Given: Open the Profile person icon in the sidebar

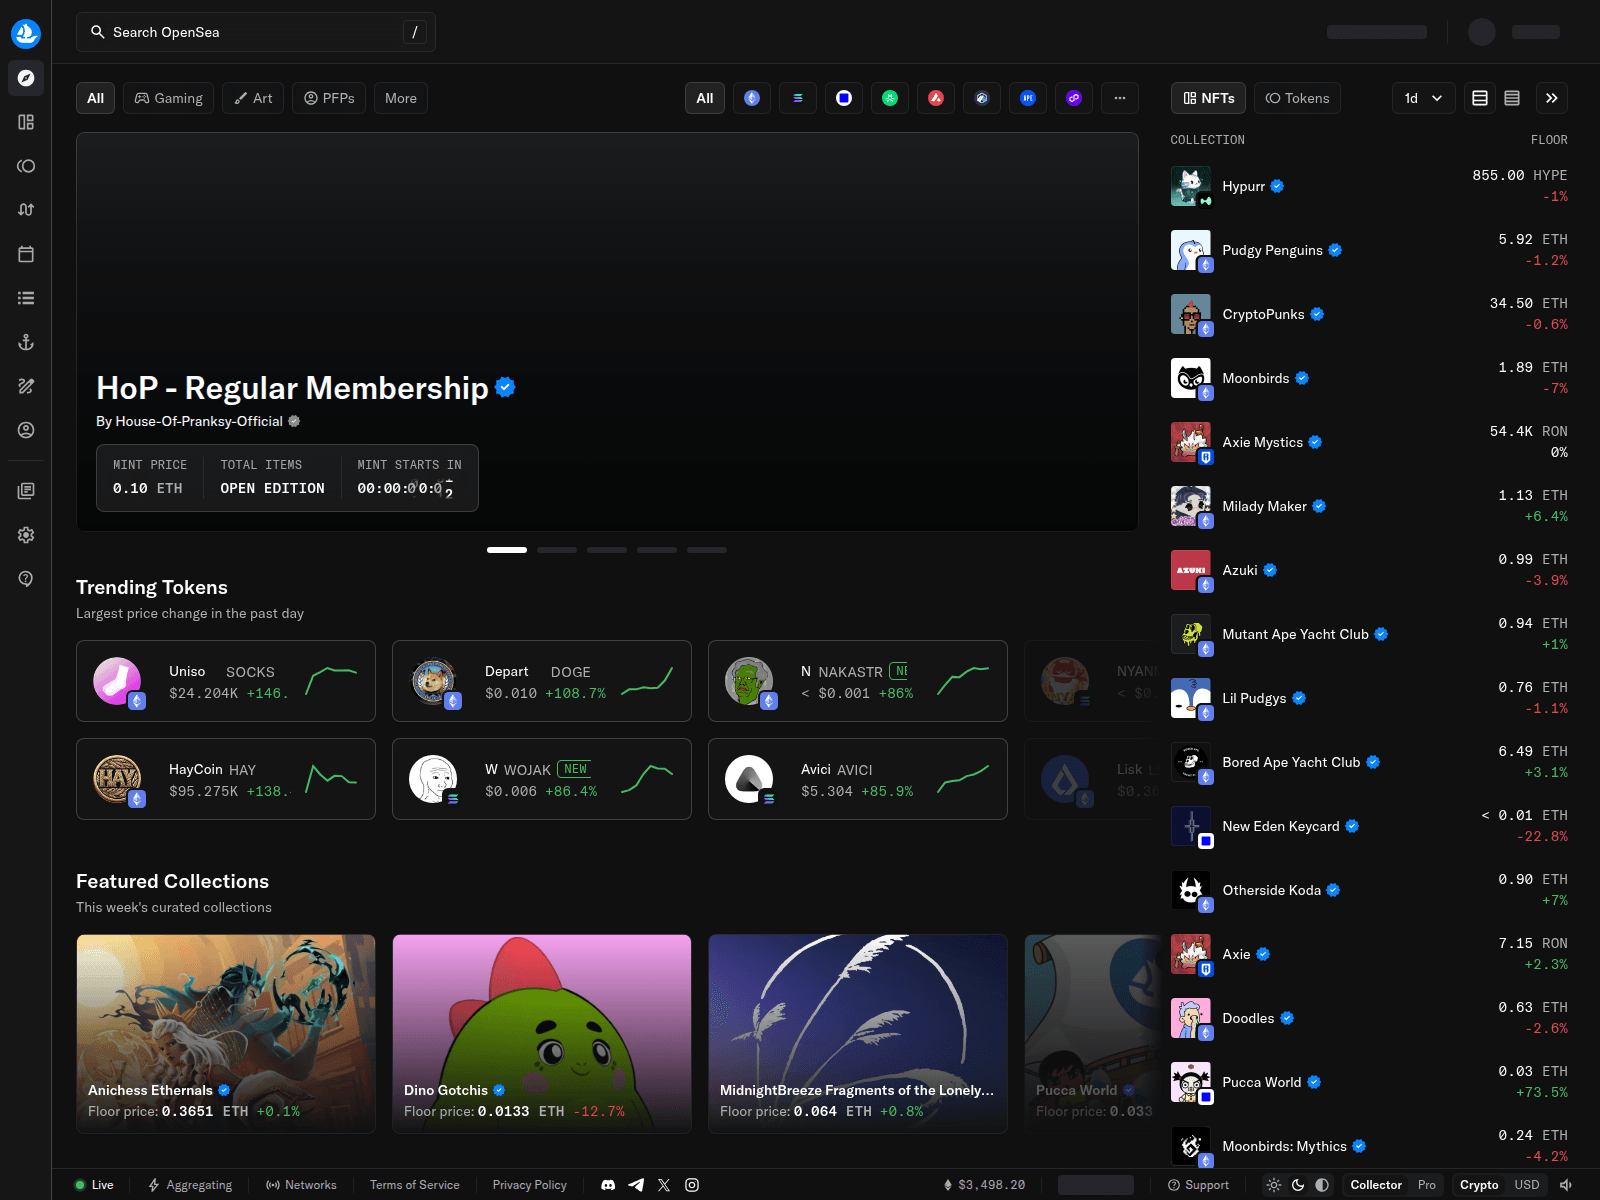Looking at the screenshot, I should [26, 430].
